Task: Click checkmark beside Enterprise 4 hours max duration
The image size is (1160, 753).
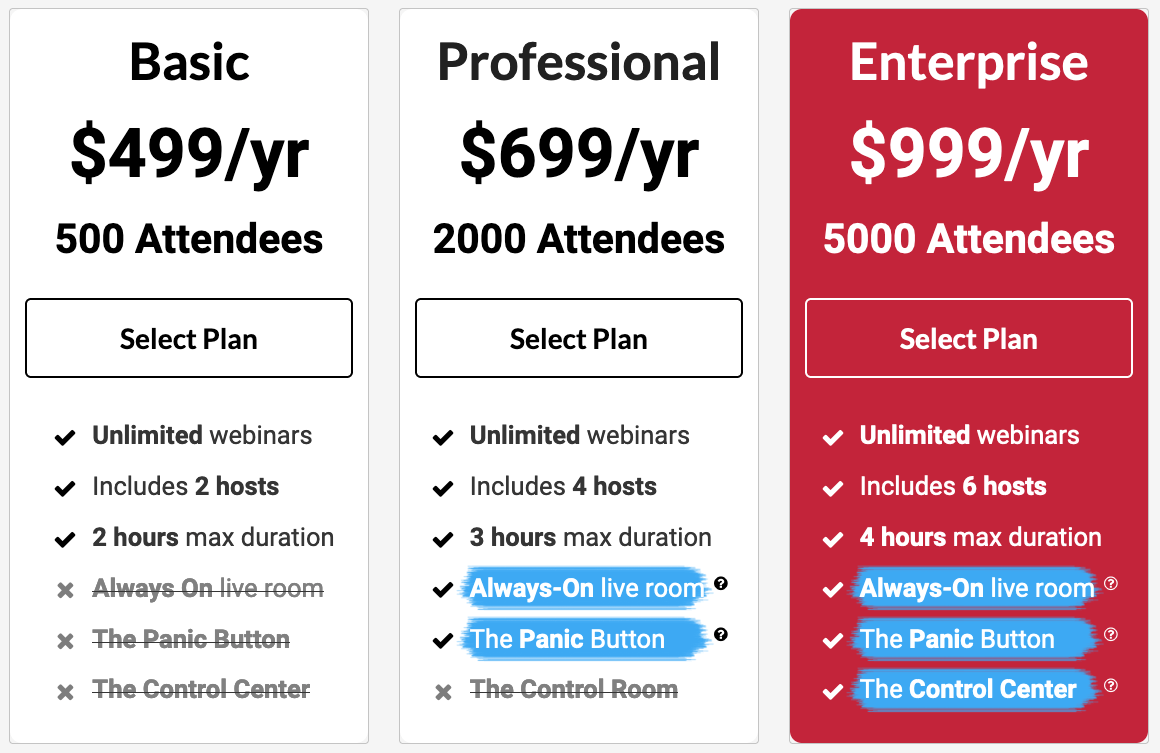Action: pos(833,539)
